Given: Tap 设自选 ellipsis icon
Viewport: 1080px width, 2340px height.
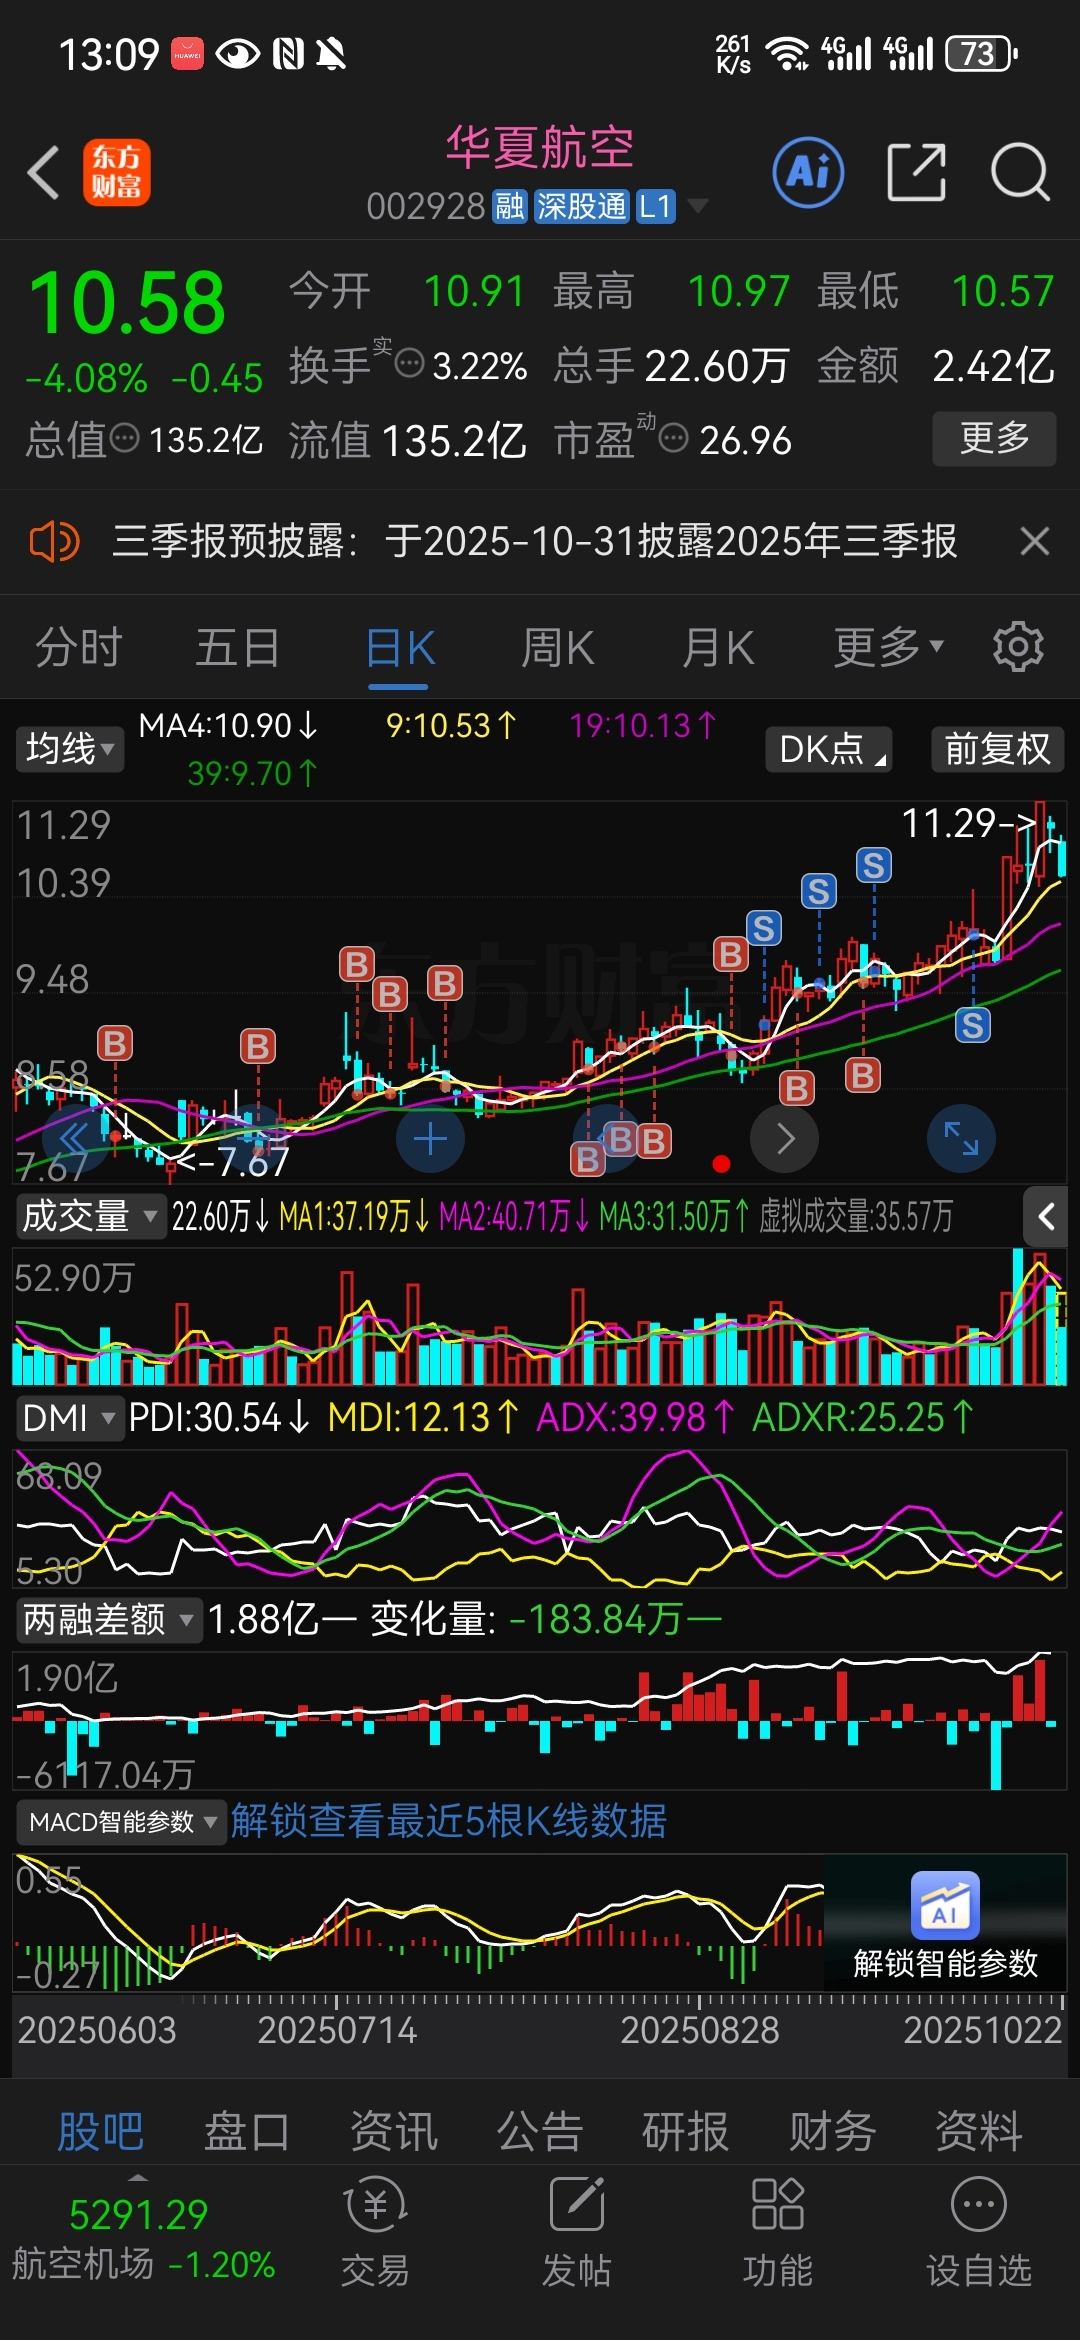Looking at the screenshot, I should click(x=979, y=2205).
